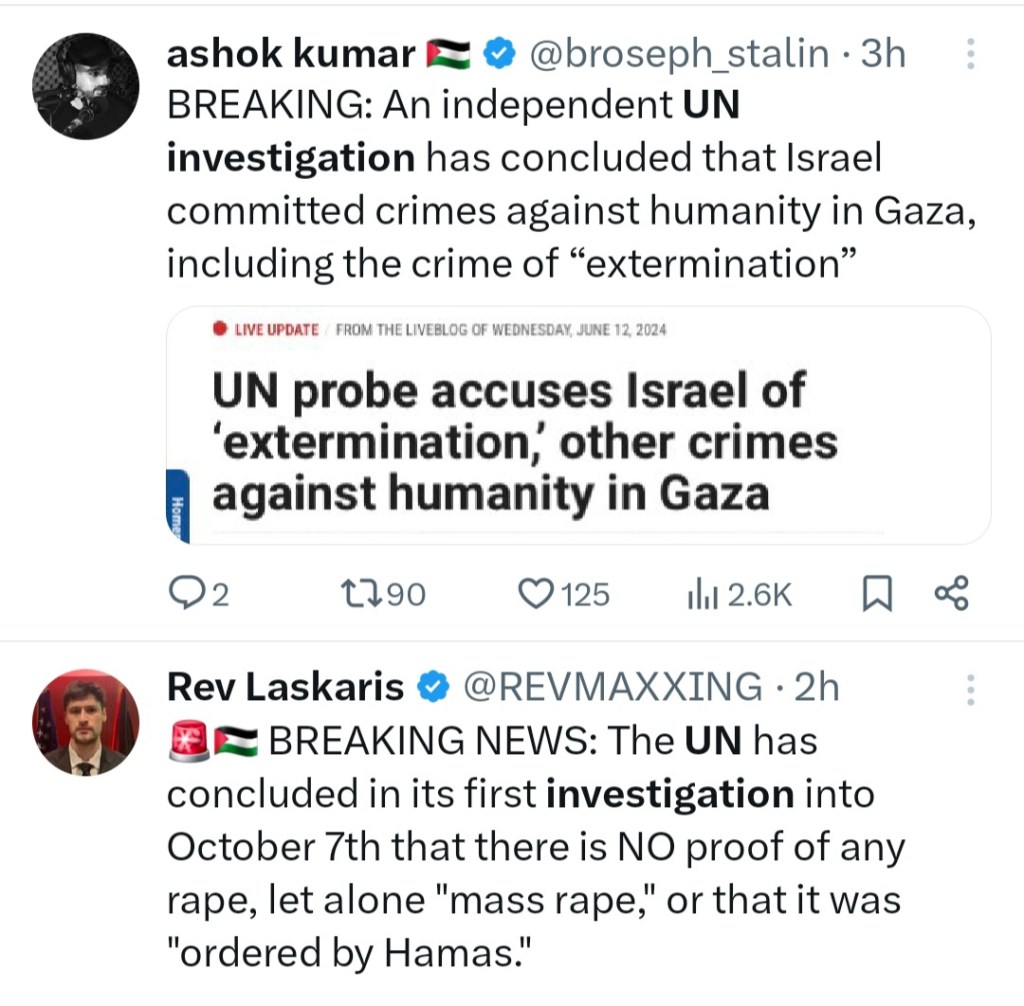Click the @REVMAXXING handle
1024x1006 pixels.
pyautogui.click(x=610, y=687)
